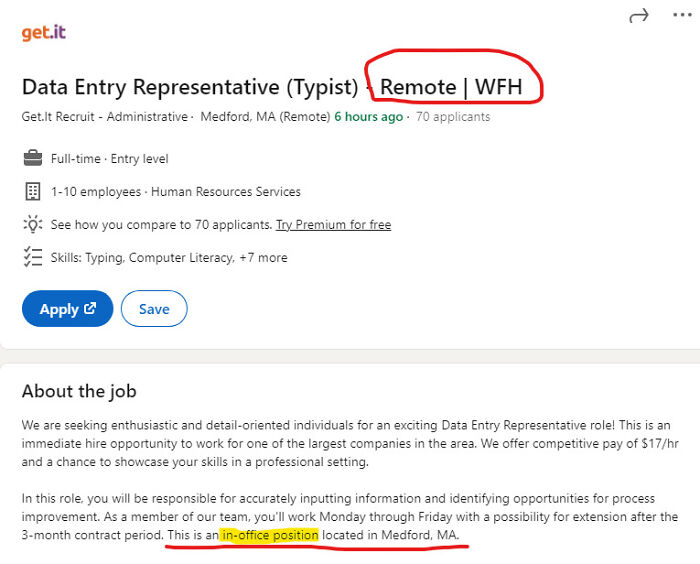Click the checklist icon beside Skills

[32, 257]
